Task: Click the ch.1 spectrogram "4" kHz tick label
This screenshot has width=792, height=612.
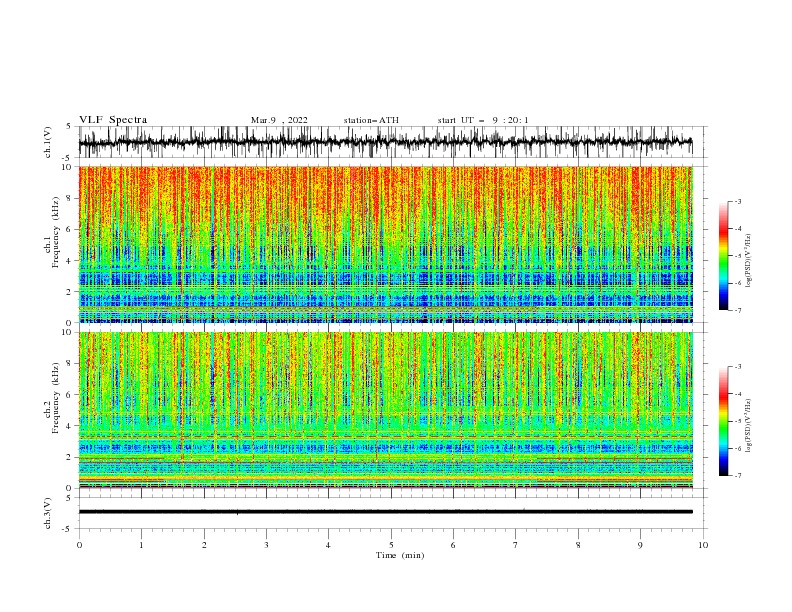Action: tap(69, 261)
